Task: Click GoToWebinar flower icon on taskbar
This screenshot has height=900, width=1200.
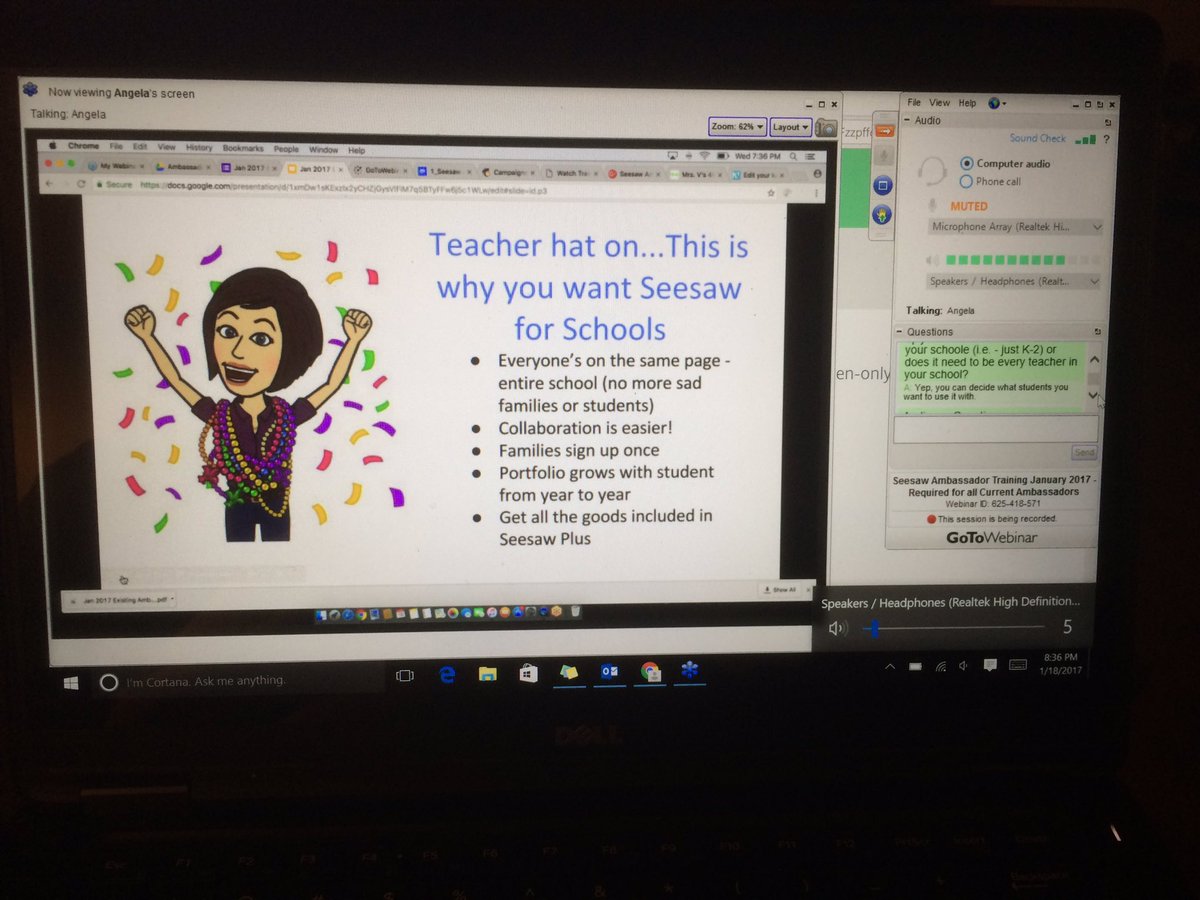Action: tap(690, 670)
